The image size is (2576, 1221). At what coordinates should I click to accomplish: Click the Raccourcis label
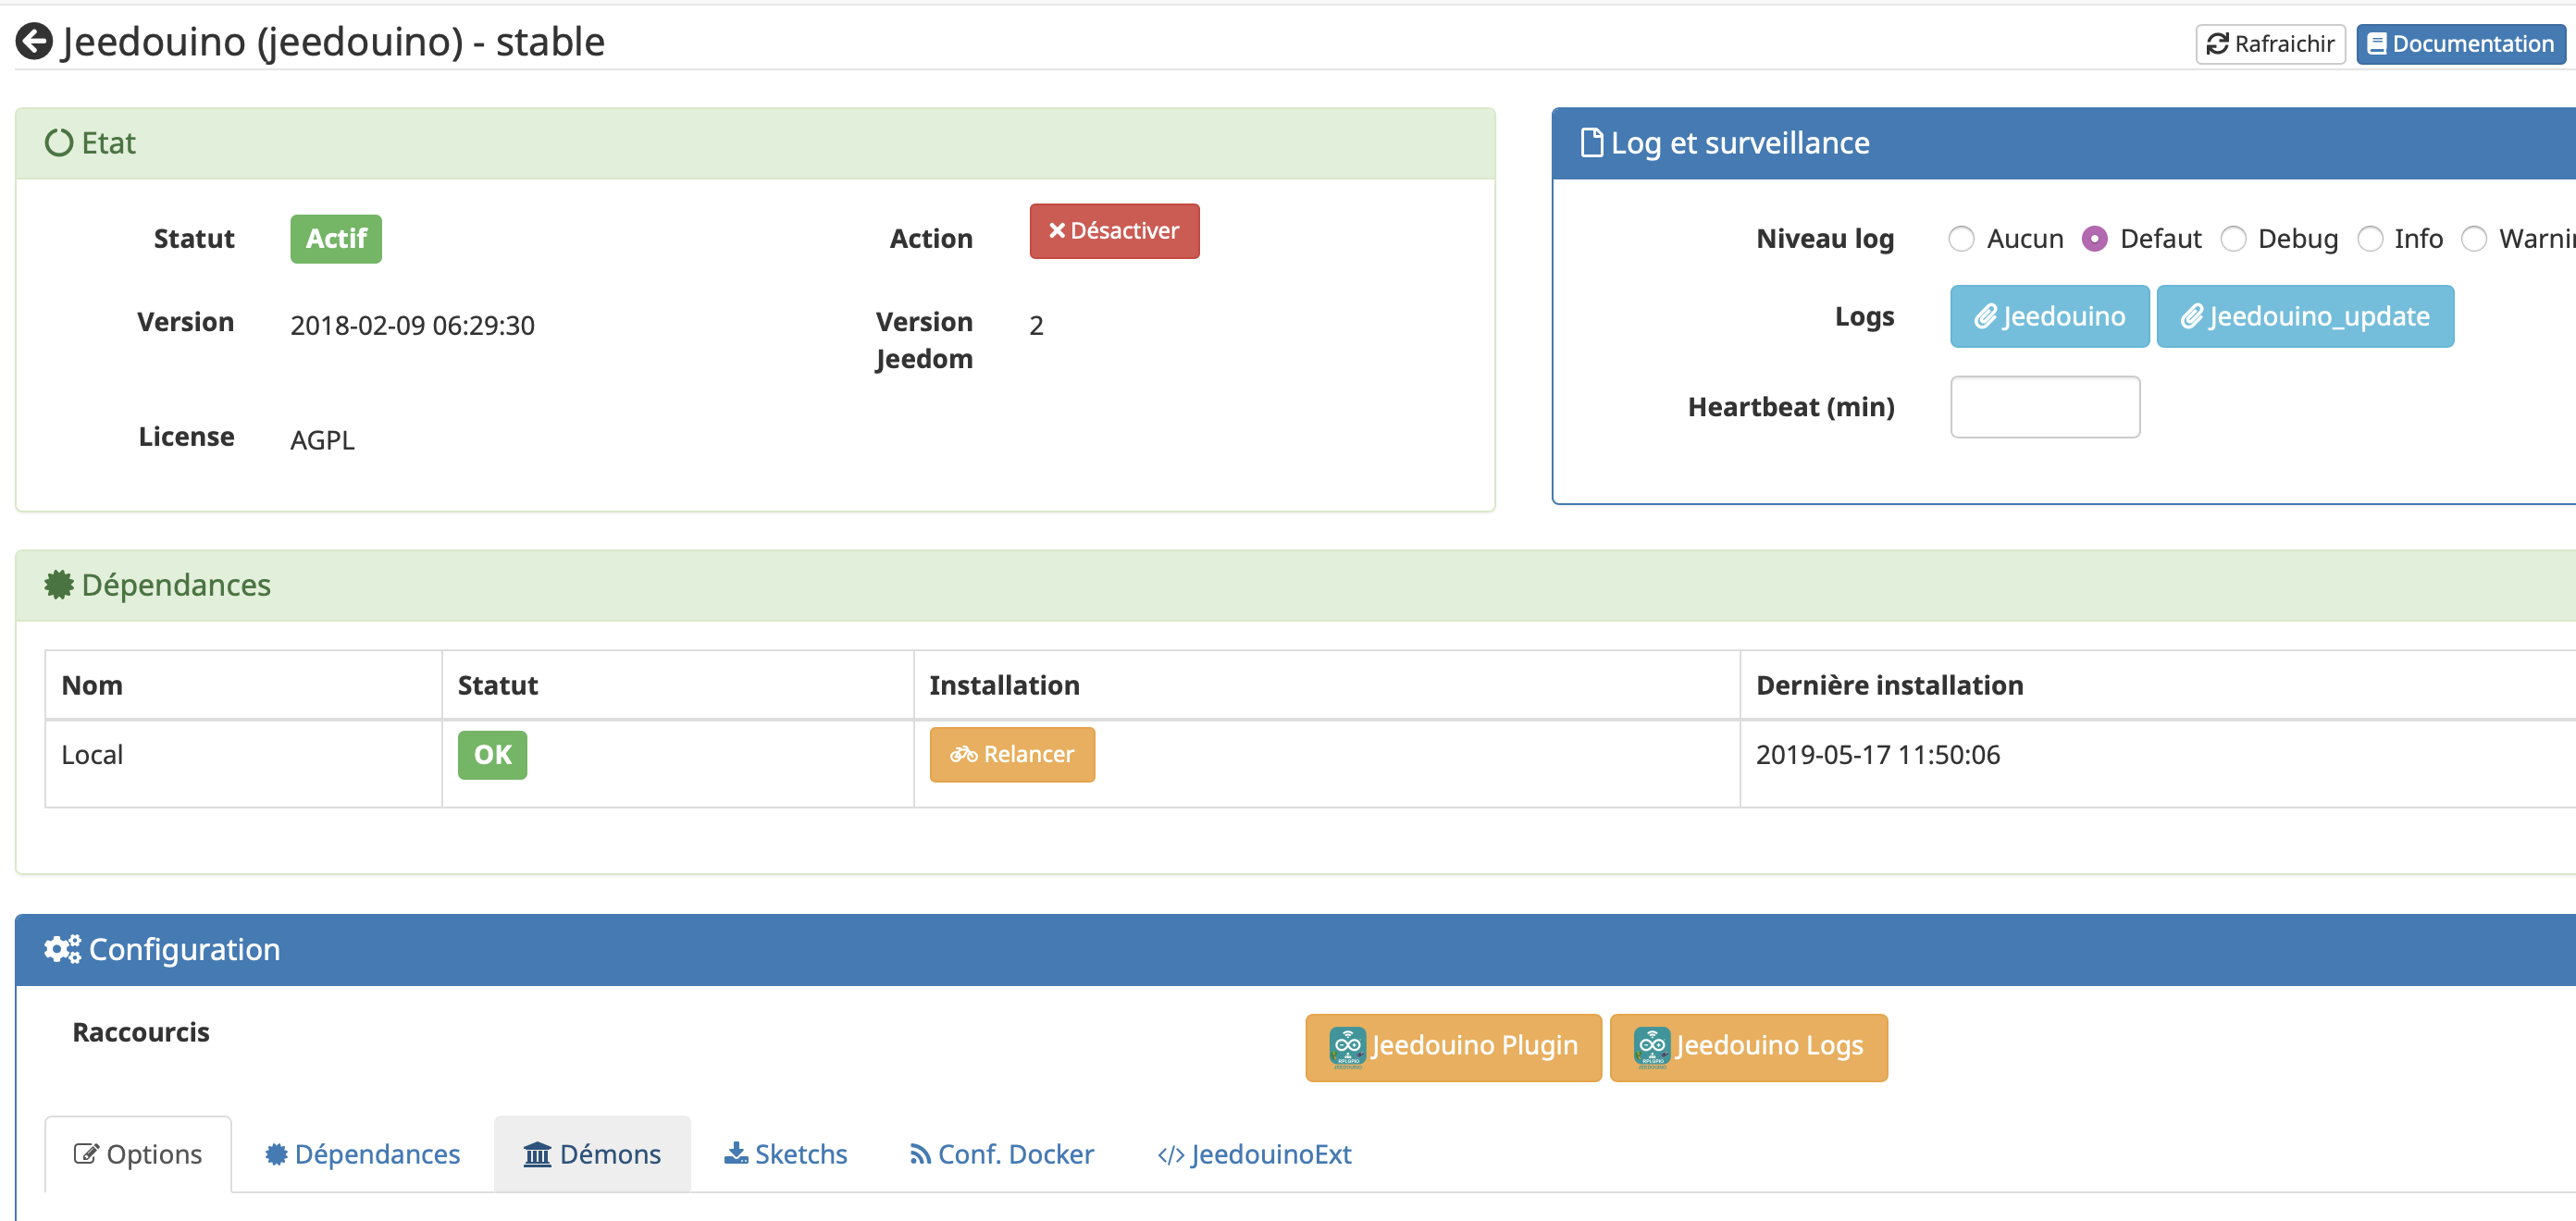(x=141, y=1032)
